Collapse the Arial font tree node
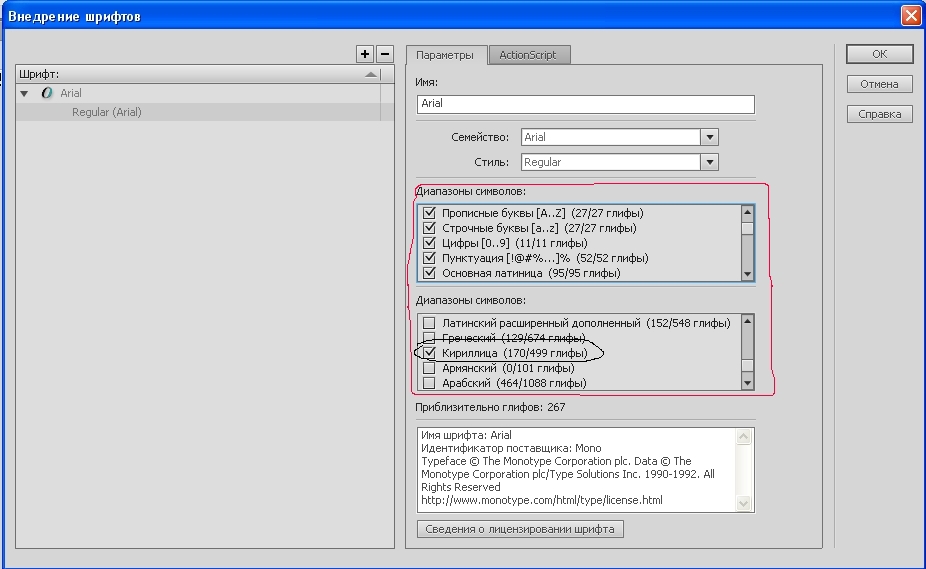 24,93
